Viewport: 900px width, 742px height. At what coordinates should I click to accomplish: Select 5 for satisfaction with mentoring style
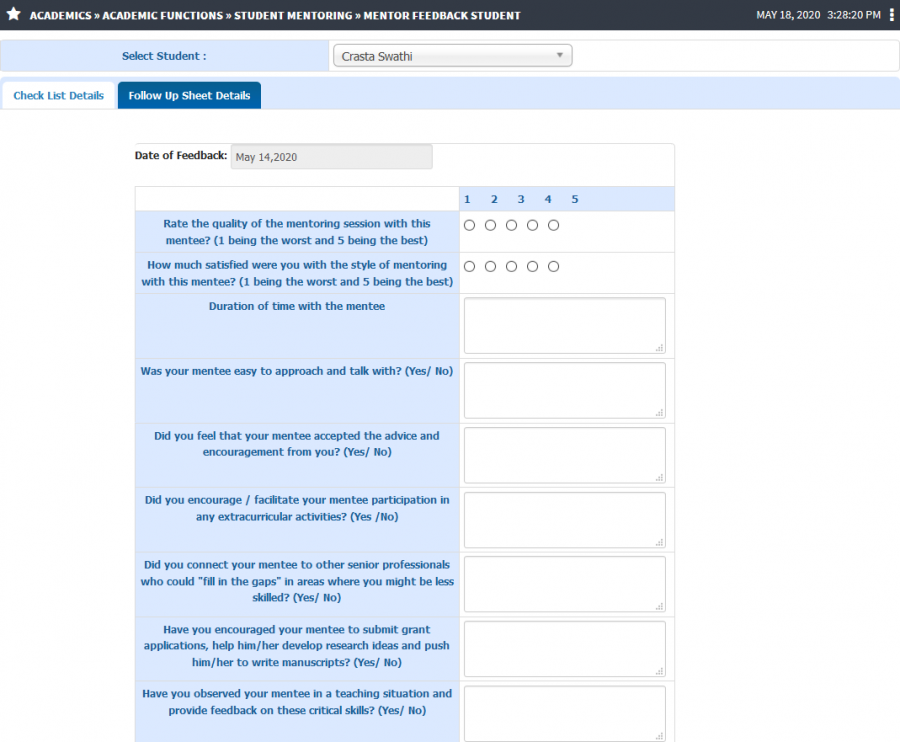pos(553,267)
